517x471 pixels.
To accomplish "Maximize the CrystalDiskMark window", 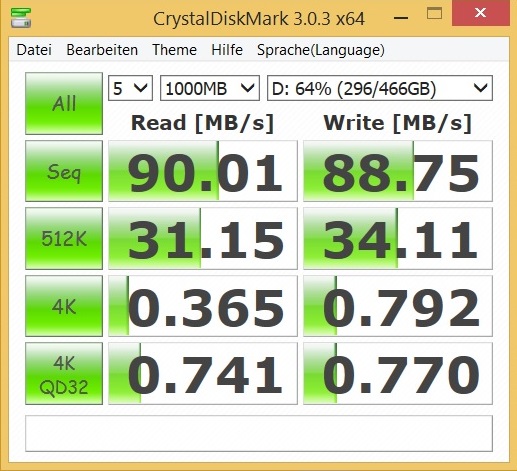I will click(x=434, y=14).
